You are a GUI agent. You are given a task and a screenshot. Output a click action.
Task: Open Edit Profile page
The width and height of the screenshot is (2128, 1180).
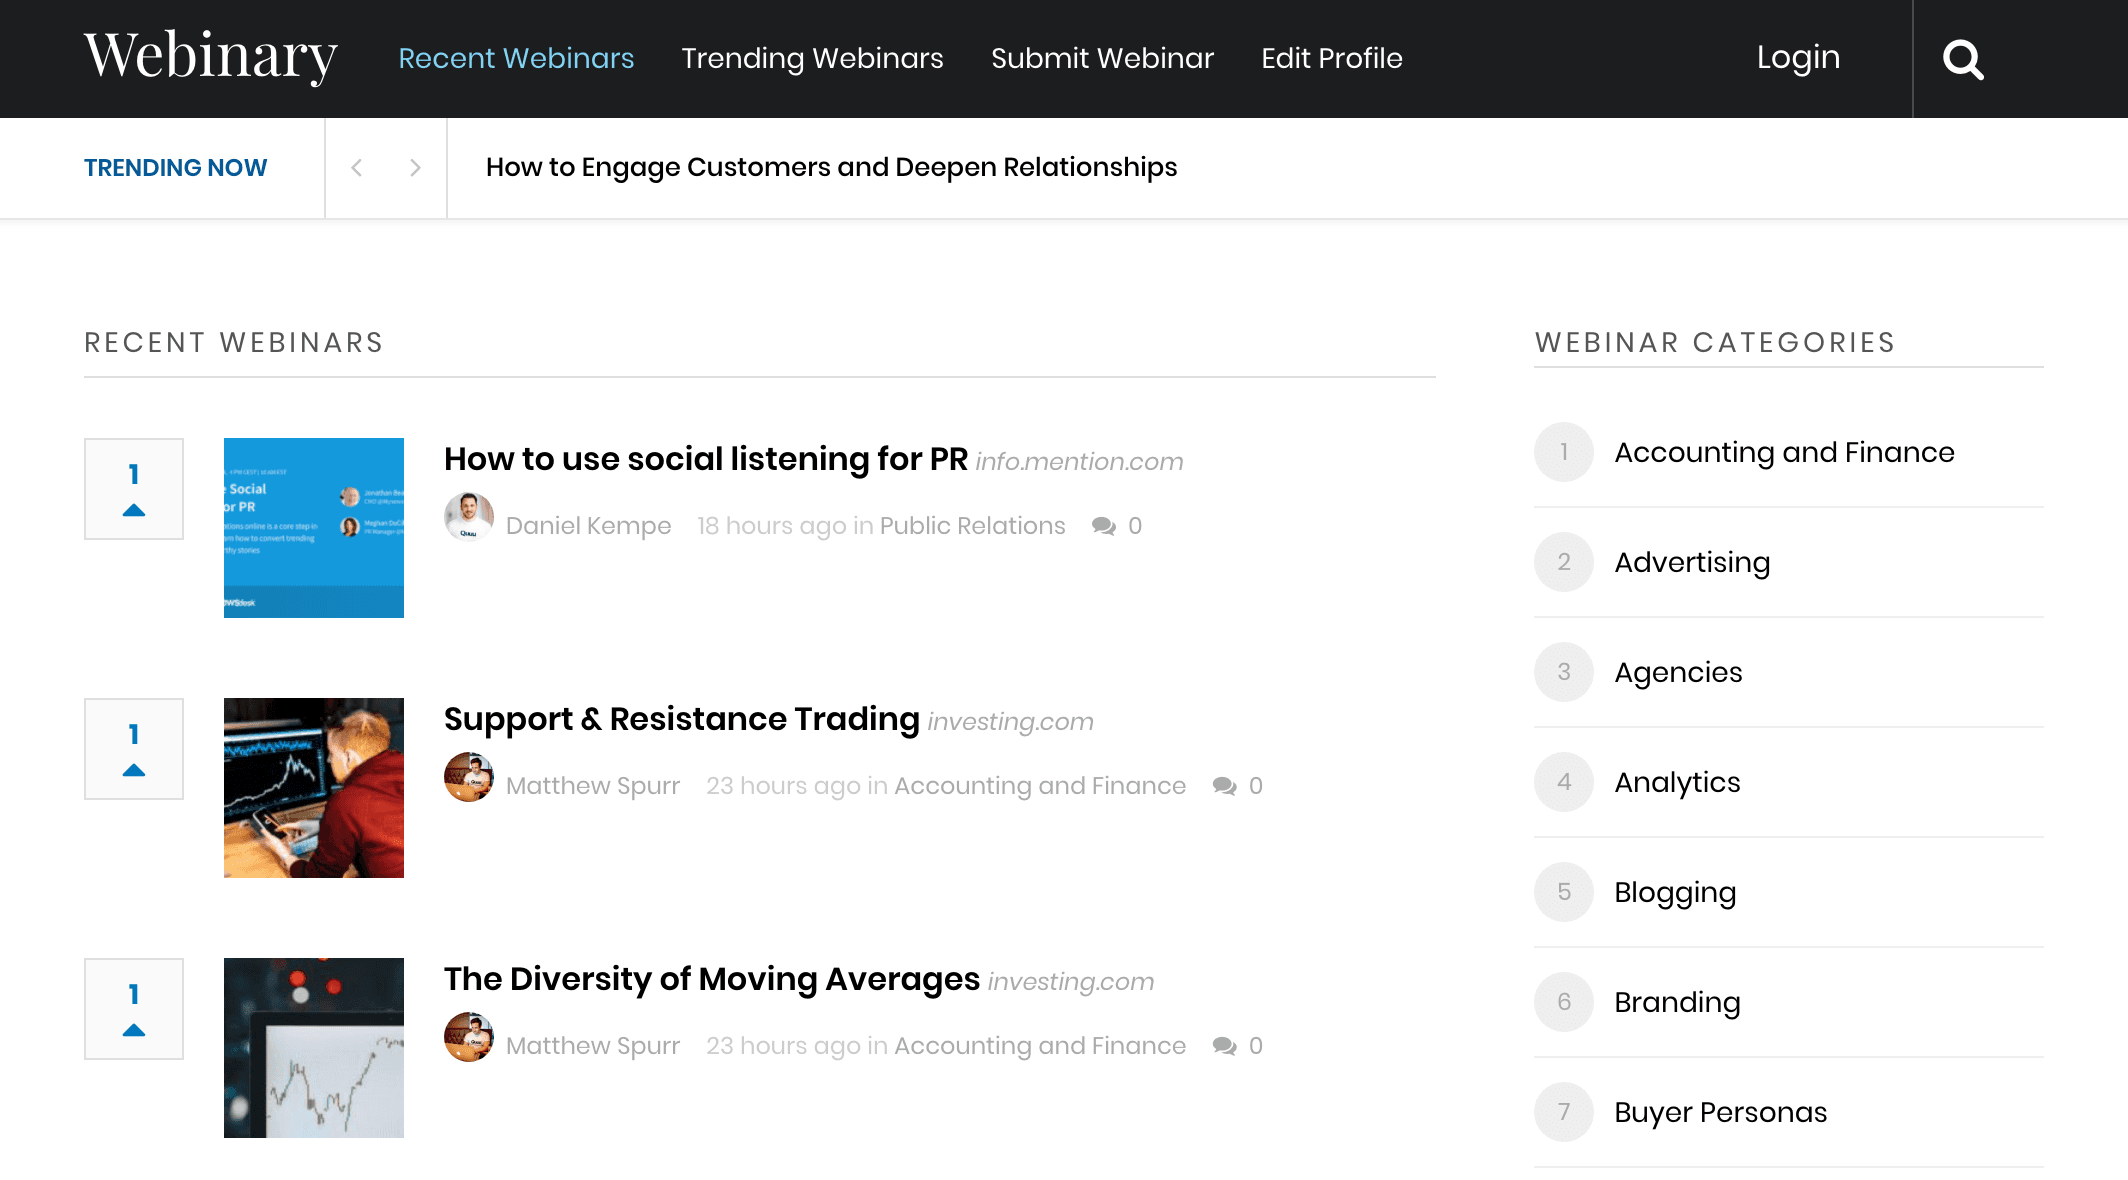pos(1331,59)
